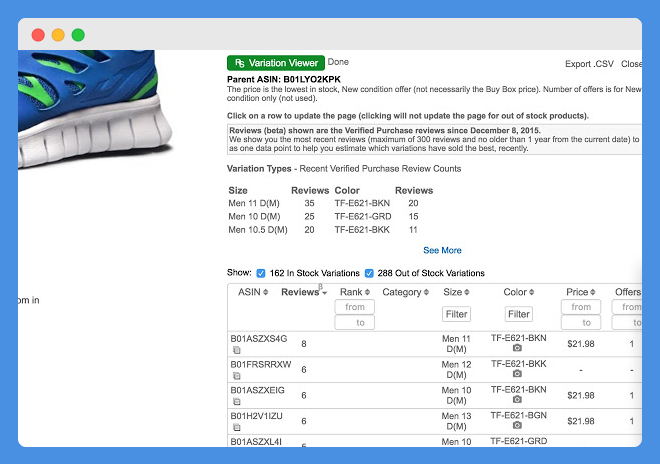Viewport: 660px width, 464px height.
Task: Click Men 10.5 D(M) in size summary
Action: click(x=258, y=230)
